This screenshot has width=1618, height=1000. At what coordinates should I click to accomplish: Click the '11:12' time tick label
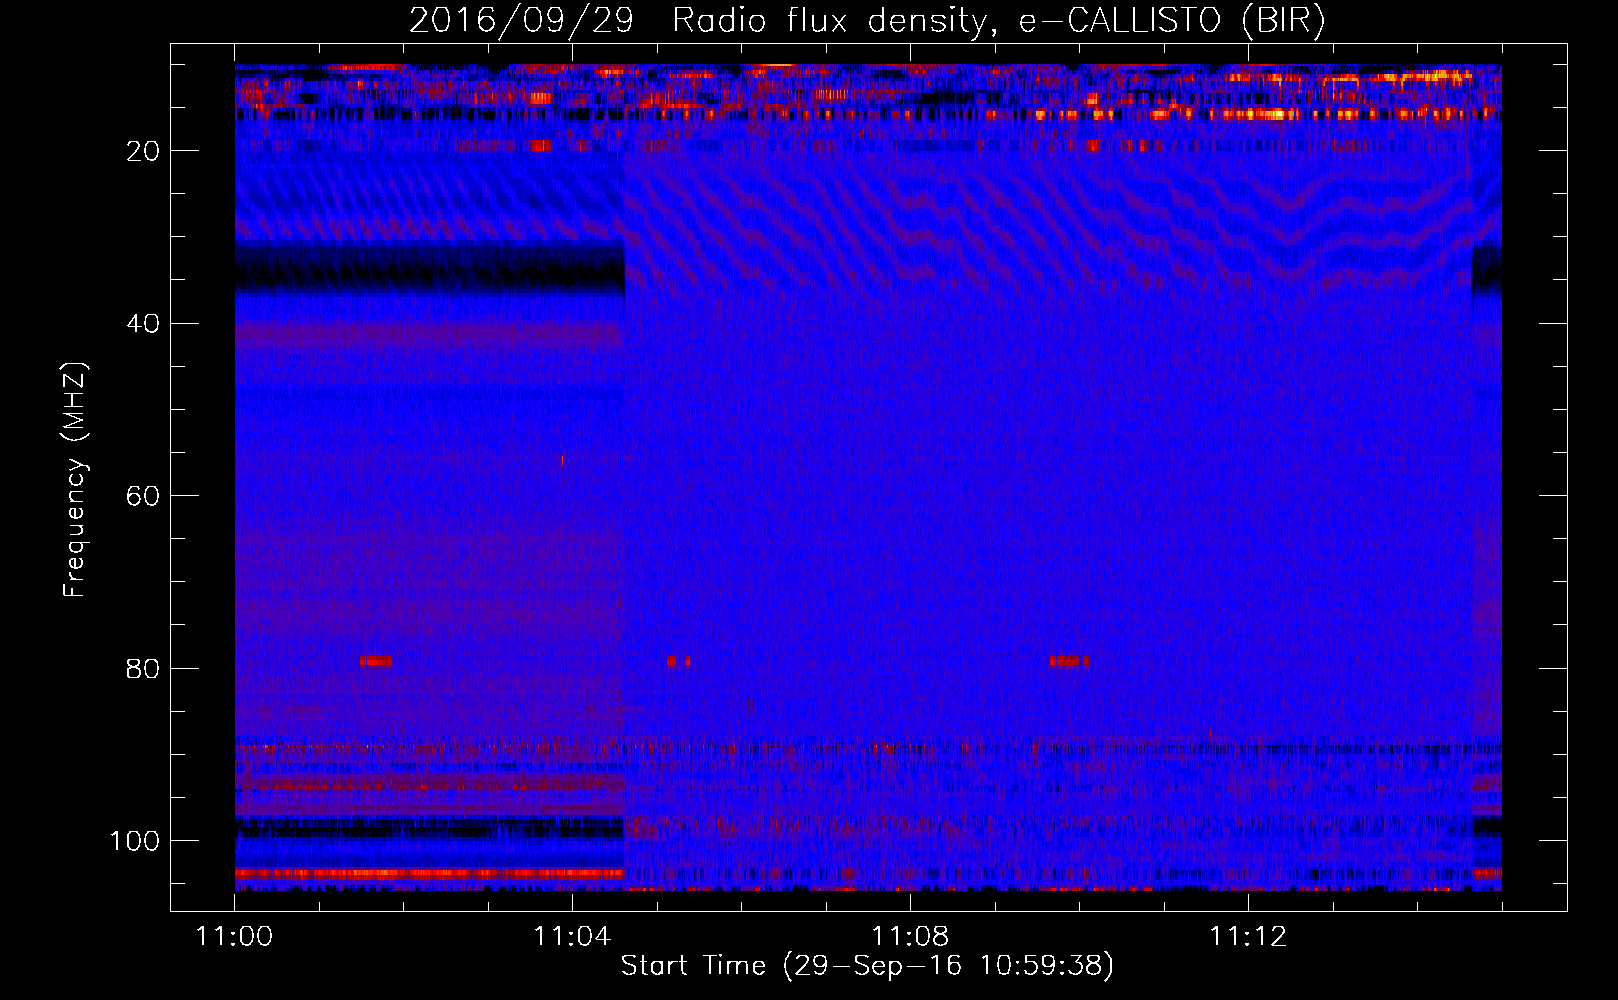coord(1247,936)
